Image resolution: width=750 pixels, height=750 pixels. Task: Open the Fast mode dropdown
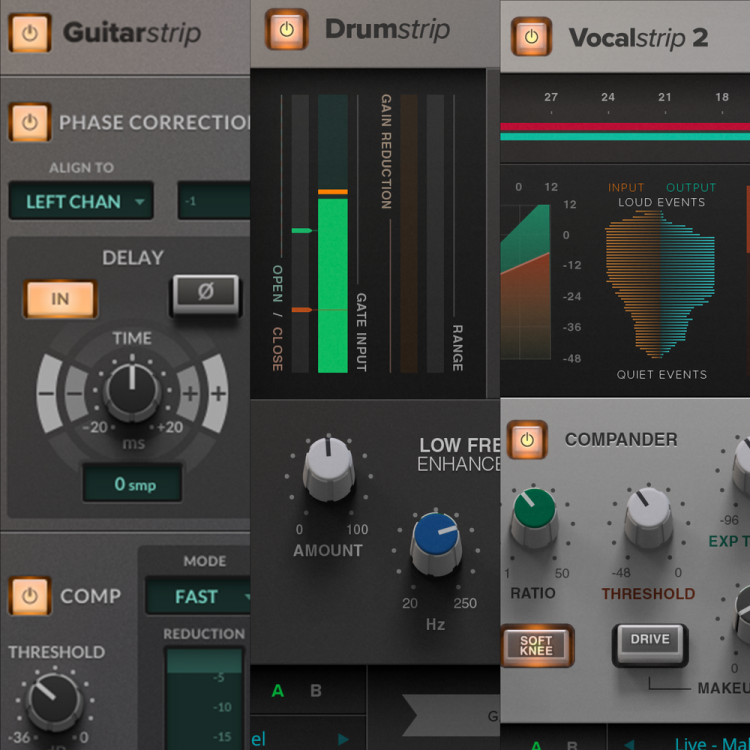pyautogui.click(x=198, y=597)
